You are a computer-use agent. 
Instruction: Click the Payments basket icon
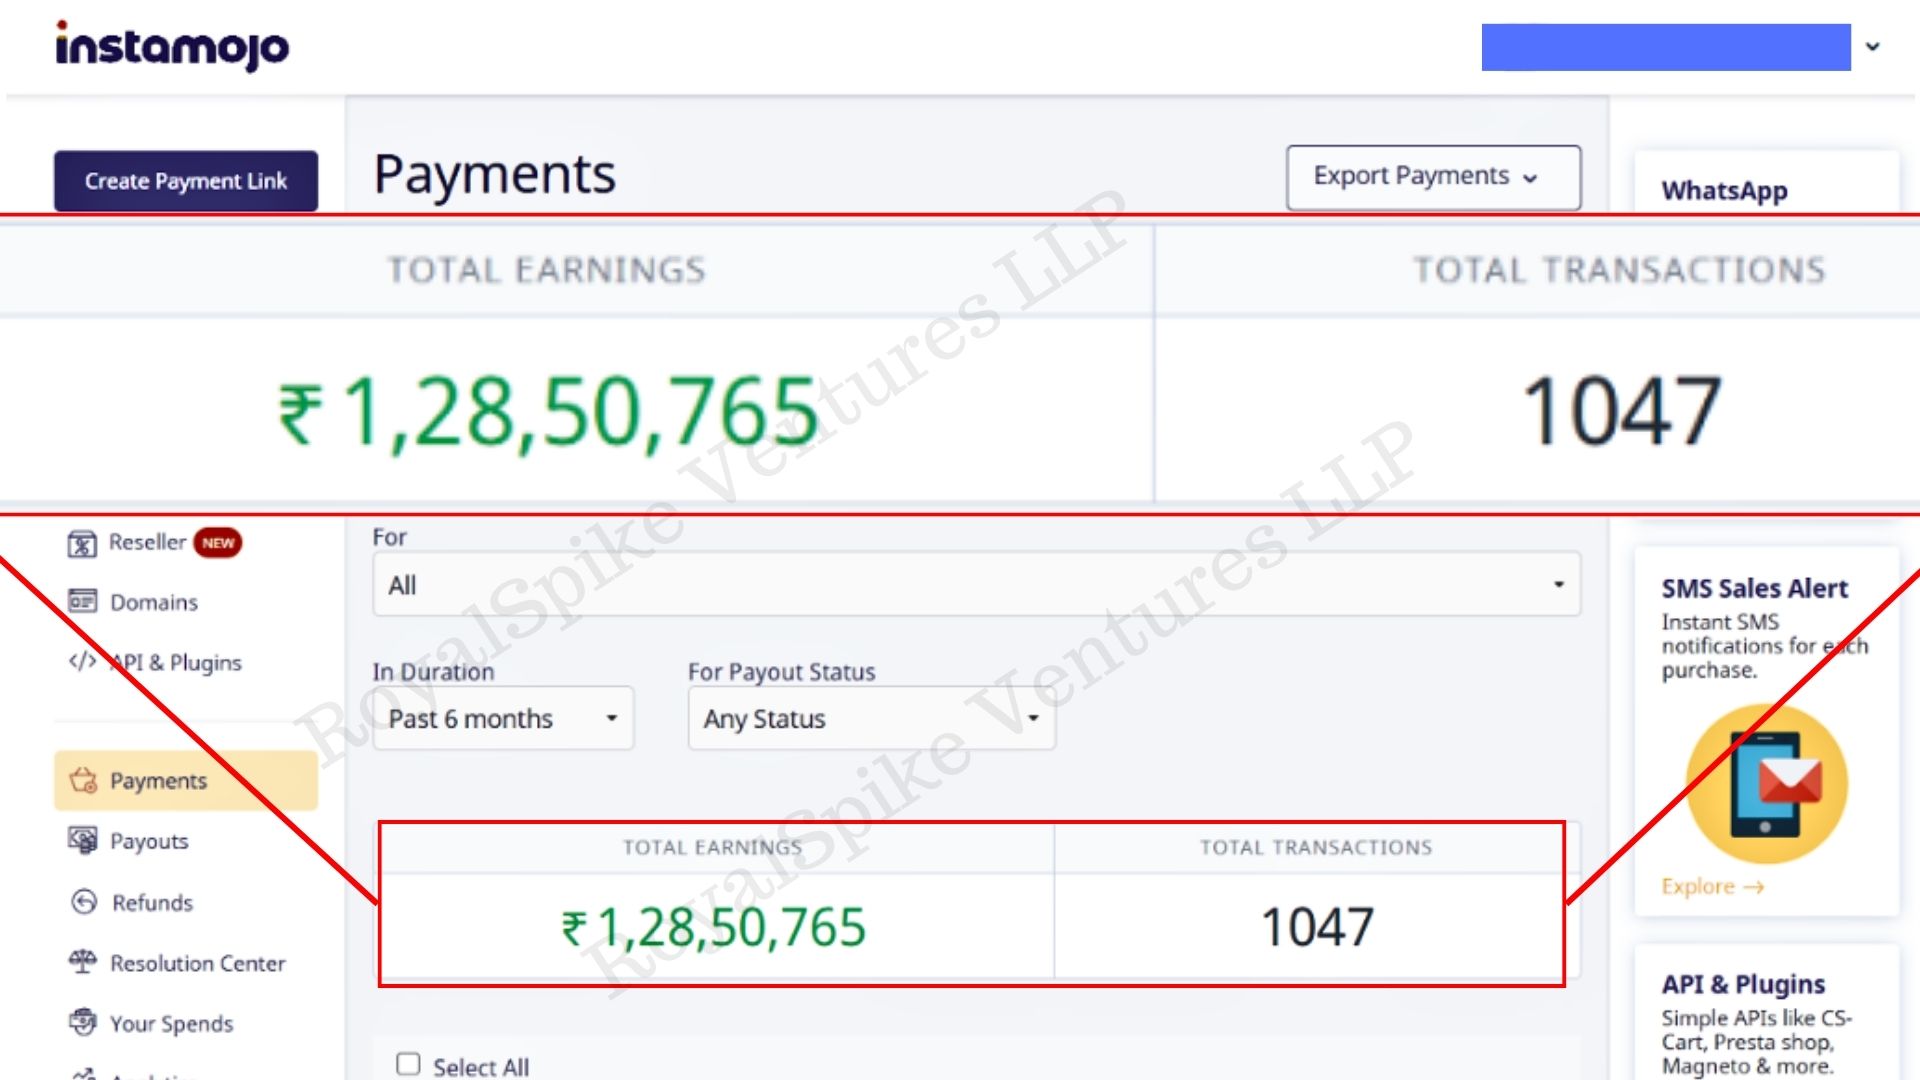(x=83, y=780)
